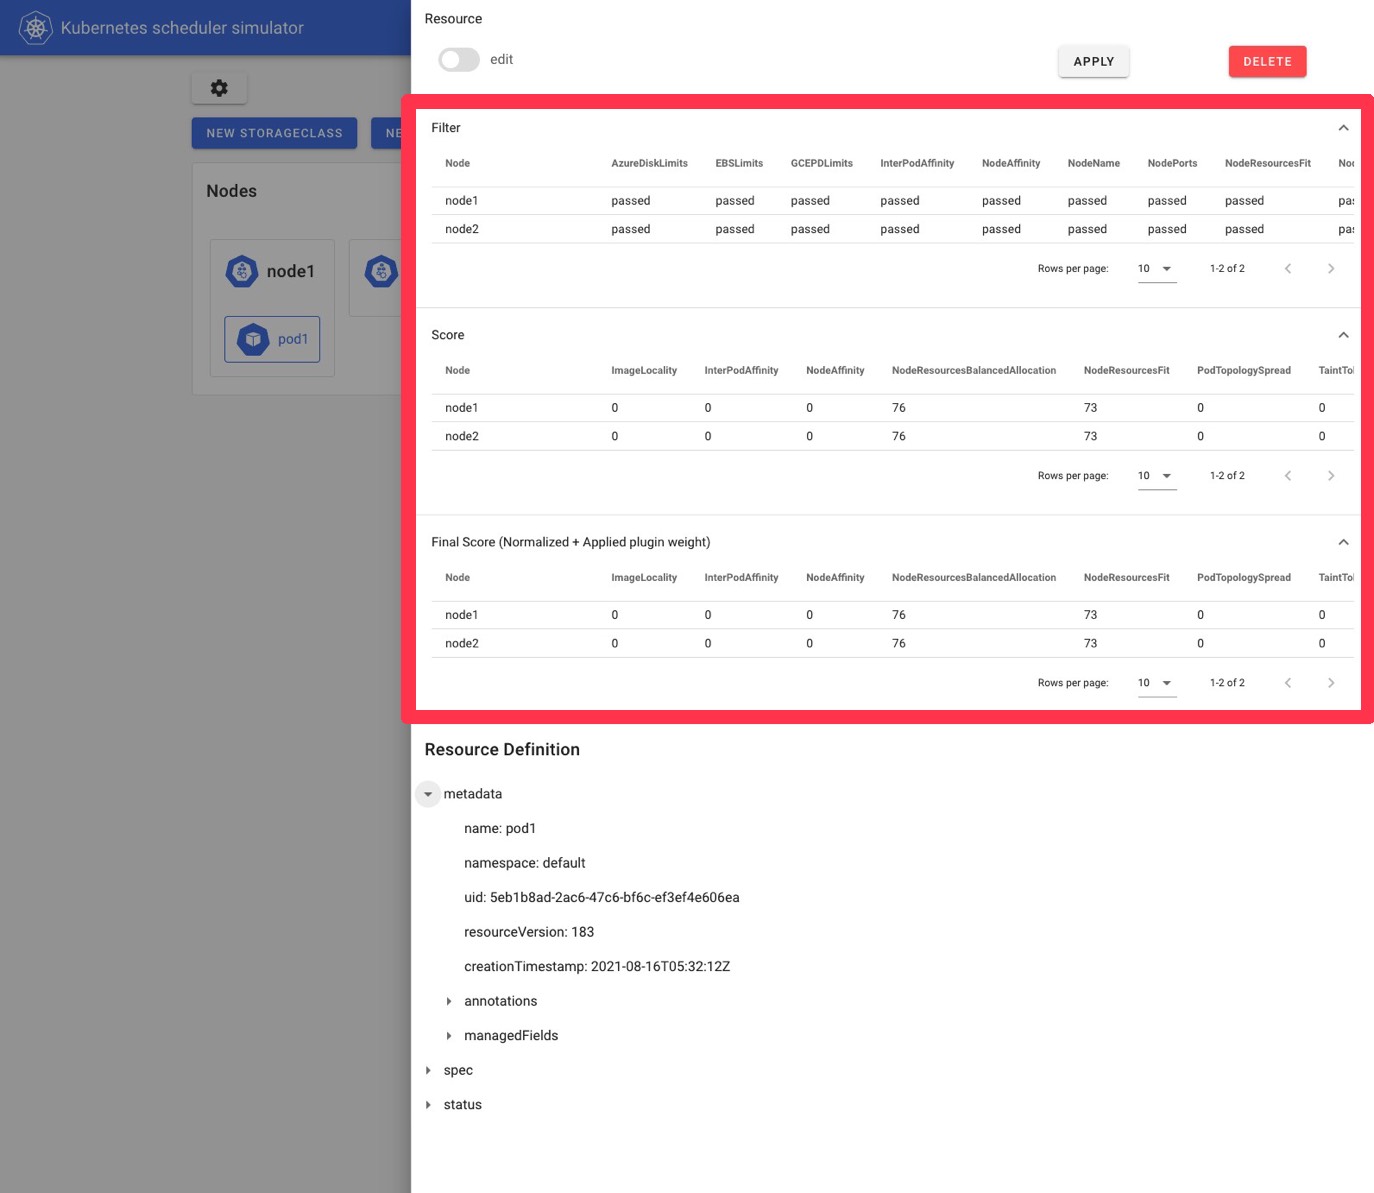The height and width of the screenshot is (1193, 1374).
Task: Click the Nodes heading
Action: (231, 191)
